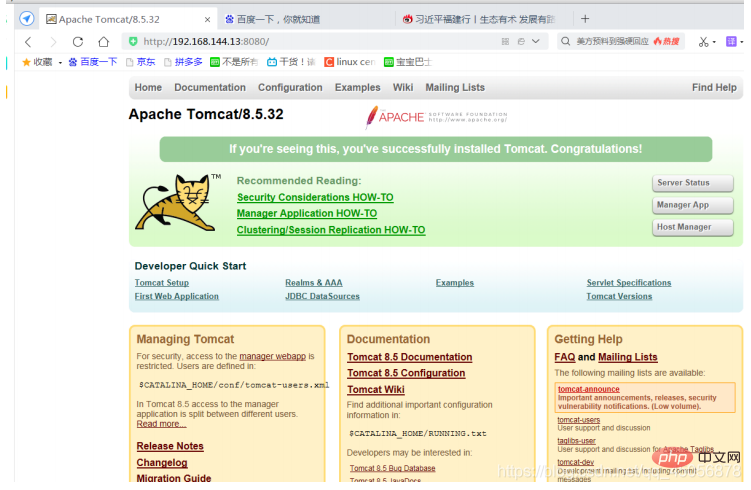
Task: Open the Server Status button
Action: [693, 183]
